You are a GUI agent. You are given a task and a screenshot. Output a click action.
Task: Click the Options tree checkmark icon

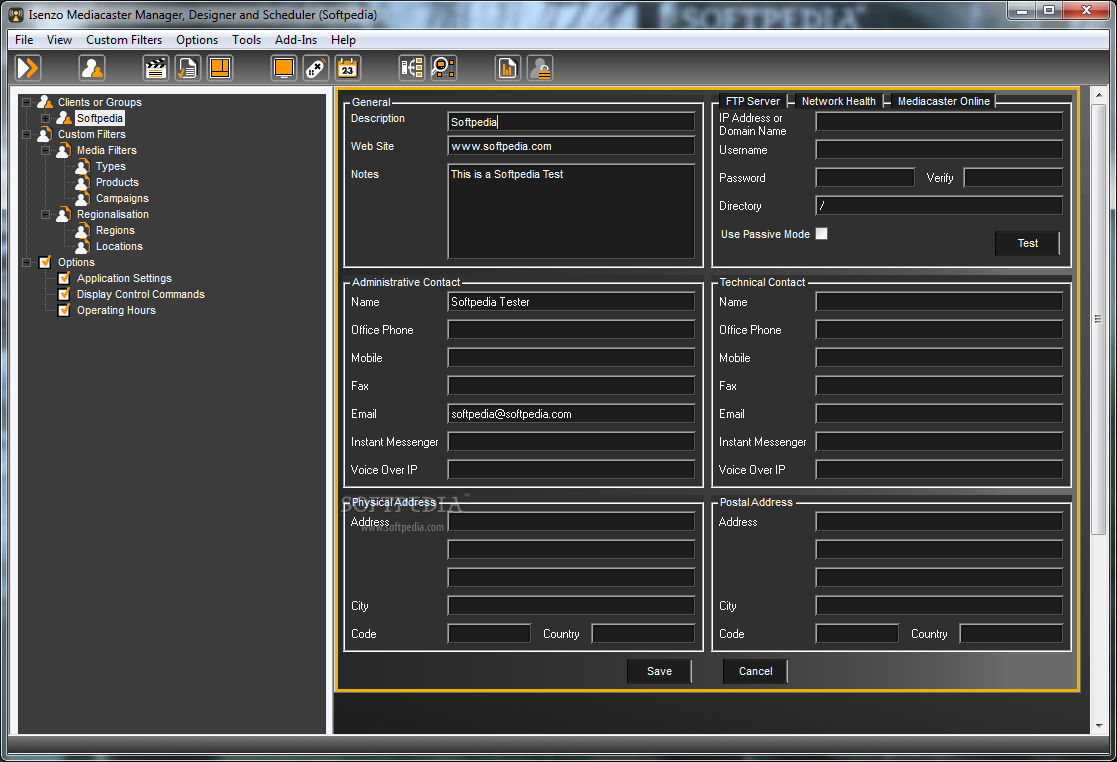click(x=45, y=262)
